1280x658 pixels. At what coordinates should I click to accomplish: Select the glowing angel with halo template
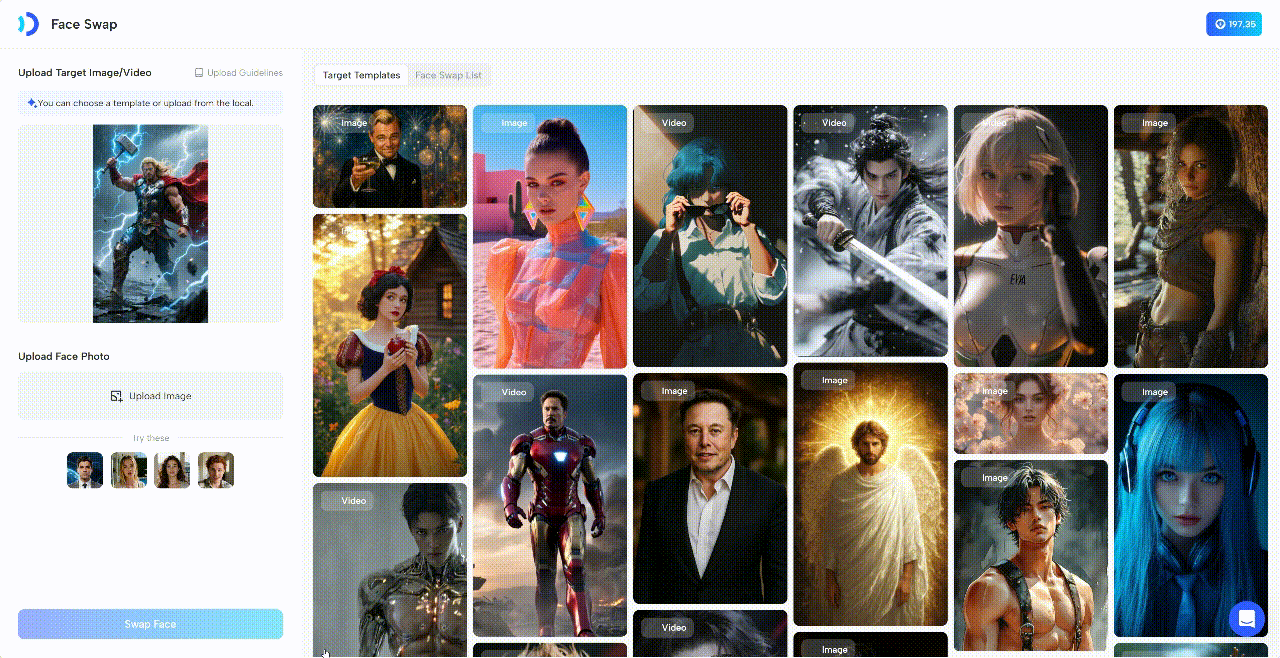(870, 495)
